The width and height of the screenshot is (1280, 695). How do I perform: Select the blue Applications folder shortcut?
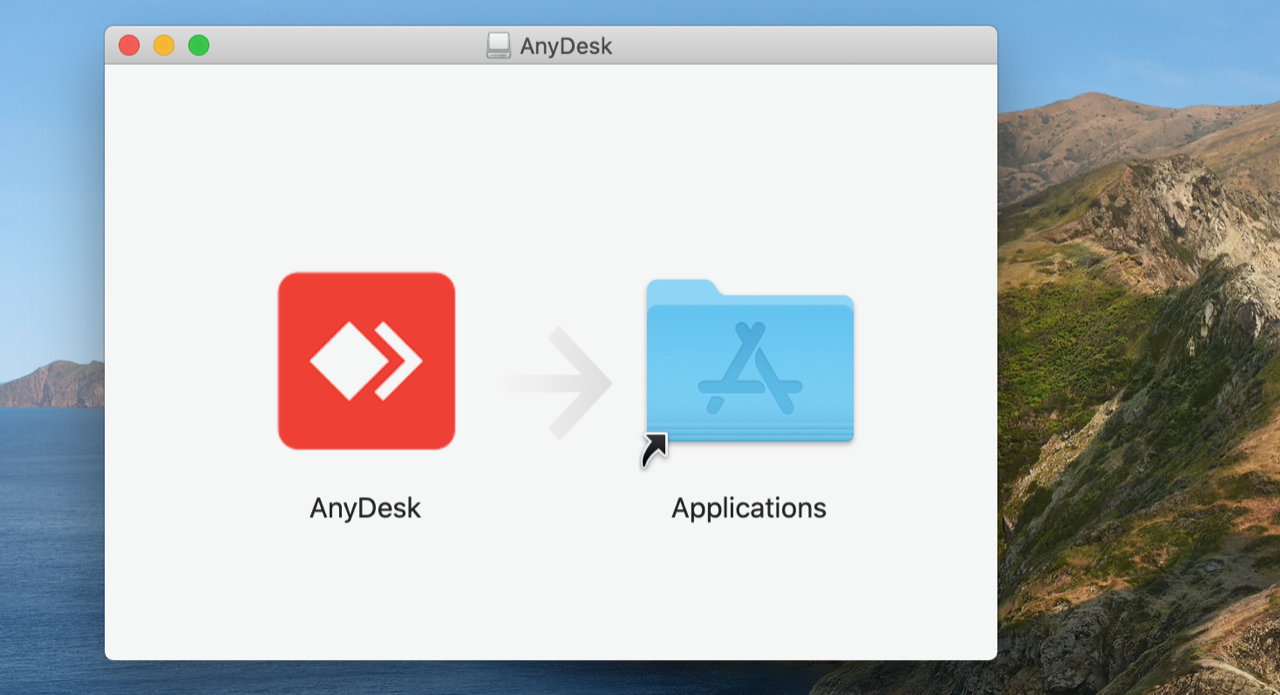coord(750,362)
